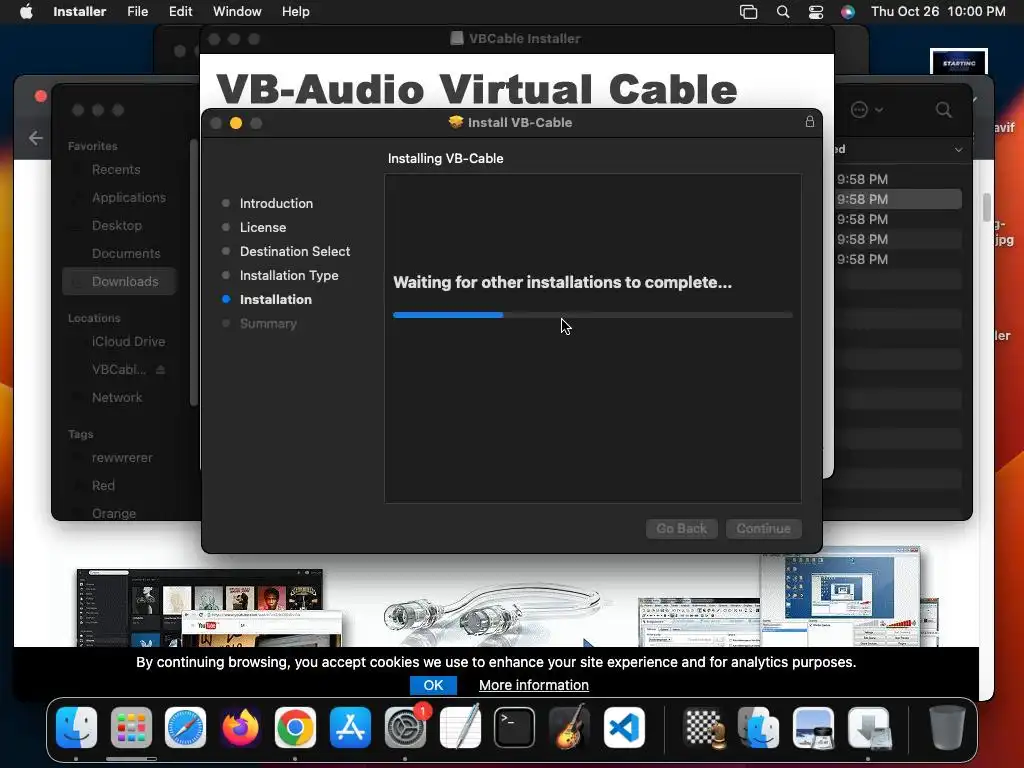Click the lock icon in Install VB-Cable window
Image resolution: width=1024 pixels, height=768 pixels.
point(810,122)
